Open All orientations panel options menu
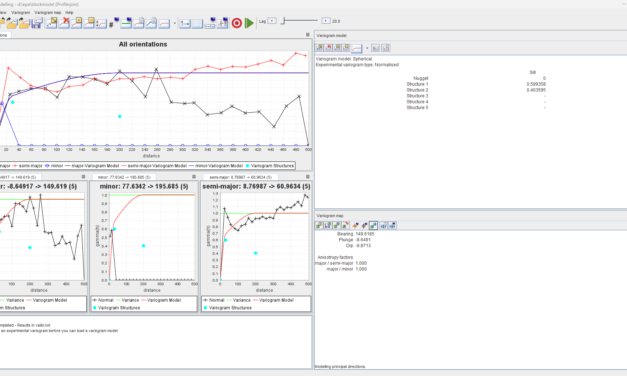 308,35
